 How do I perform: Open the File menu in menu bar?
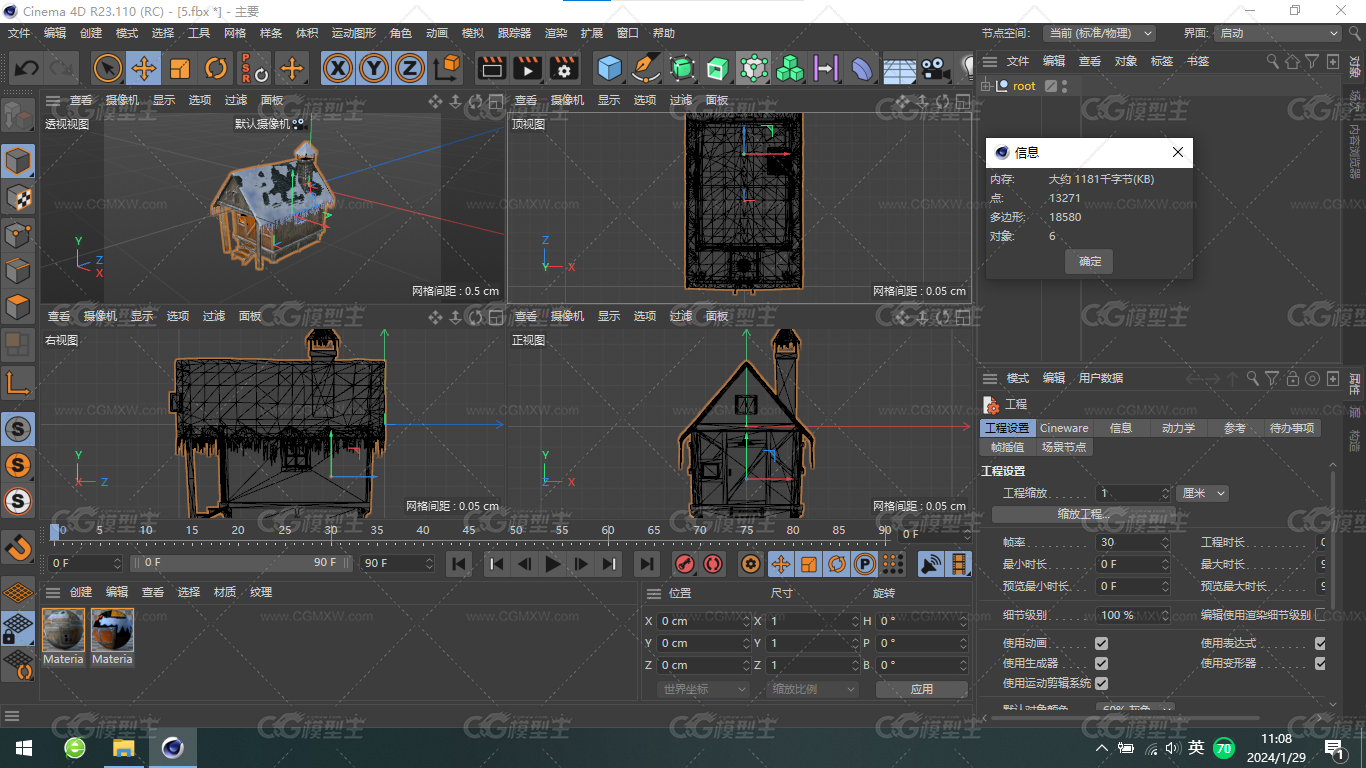tap(19, 33)
